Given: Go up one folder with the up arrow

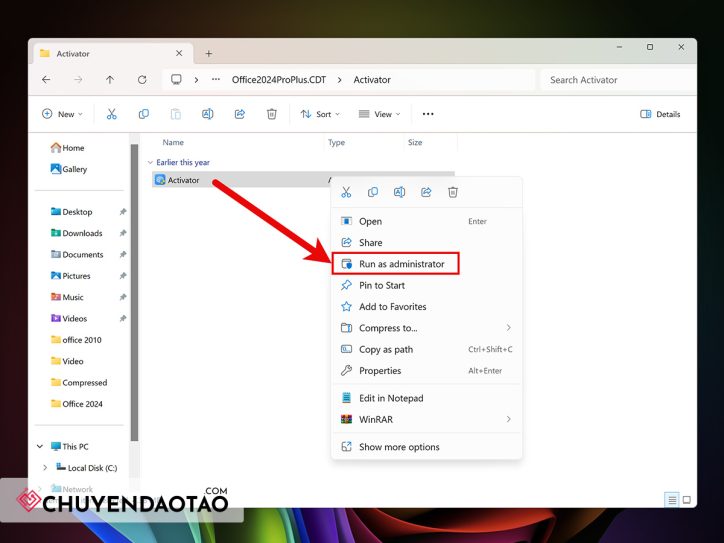Looking at the screenshot, I should click(x=110, y=79).
